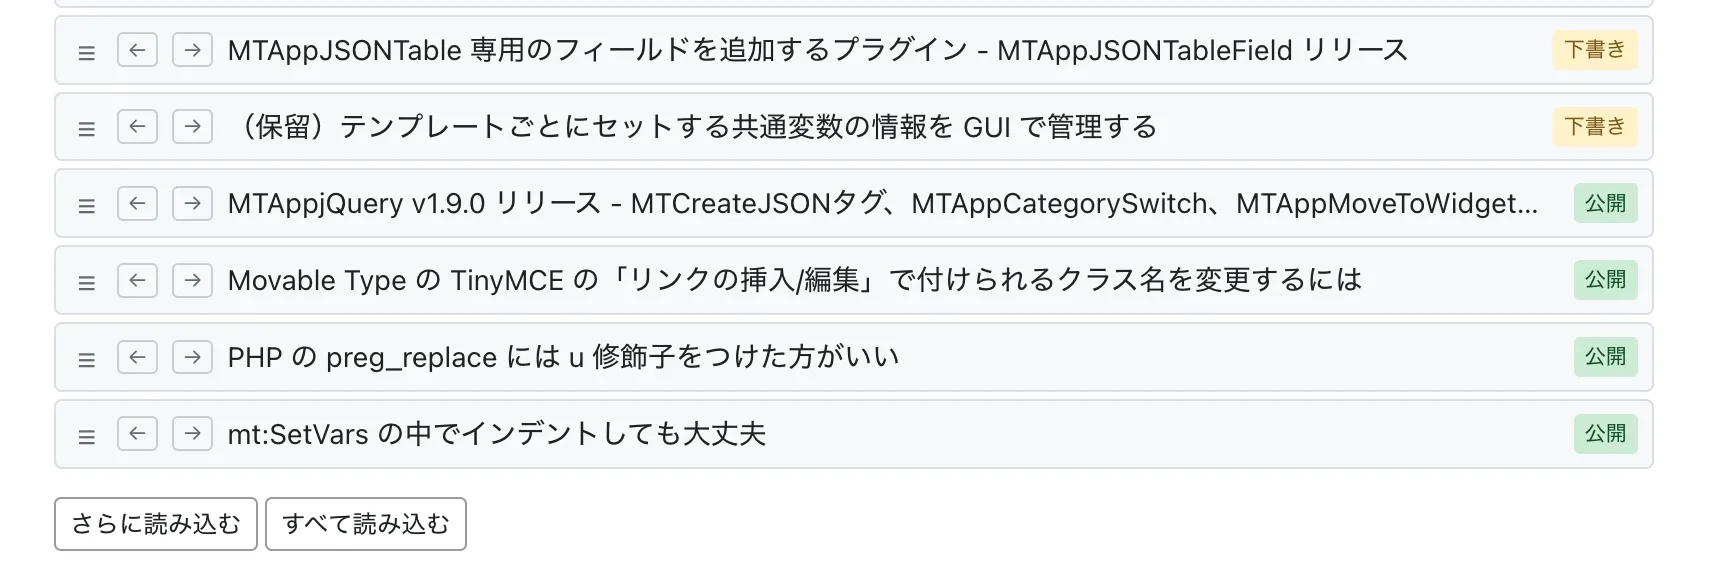Click 公開 badge on MTAppjQuery v1.9.0 row
1724x586 pixels.
(1605, 204)
